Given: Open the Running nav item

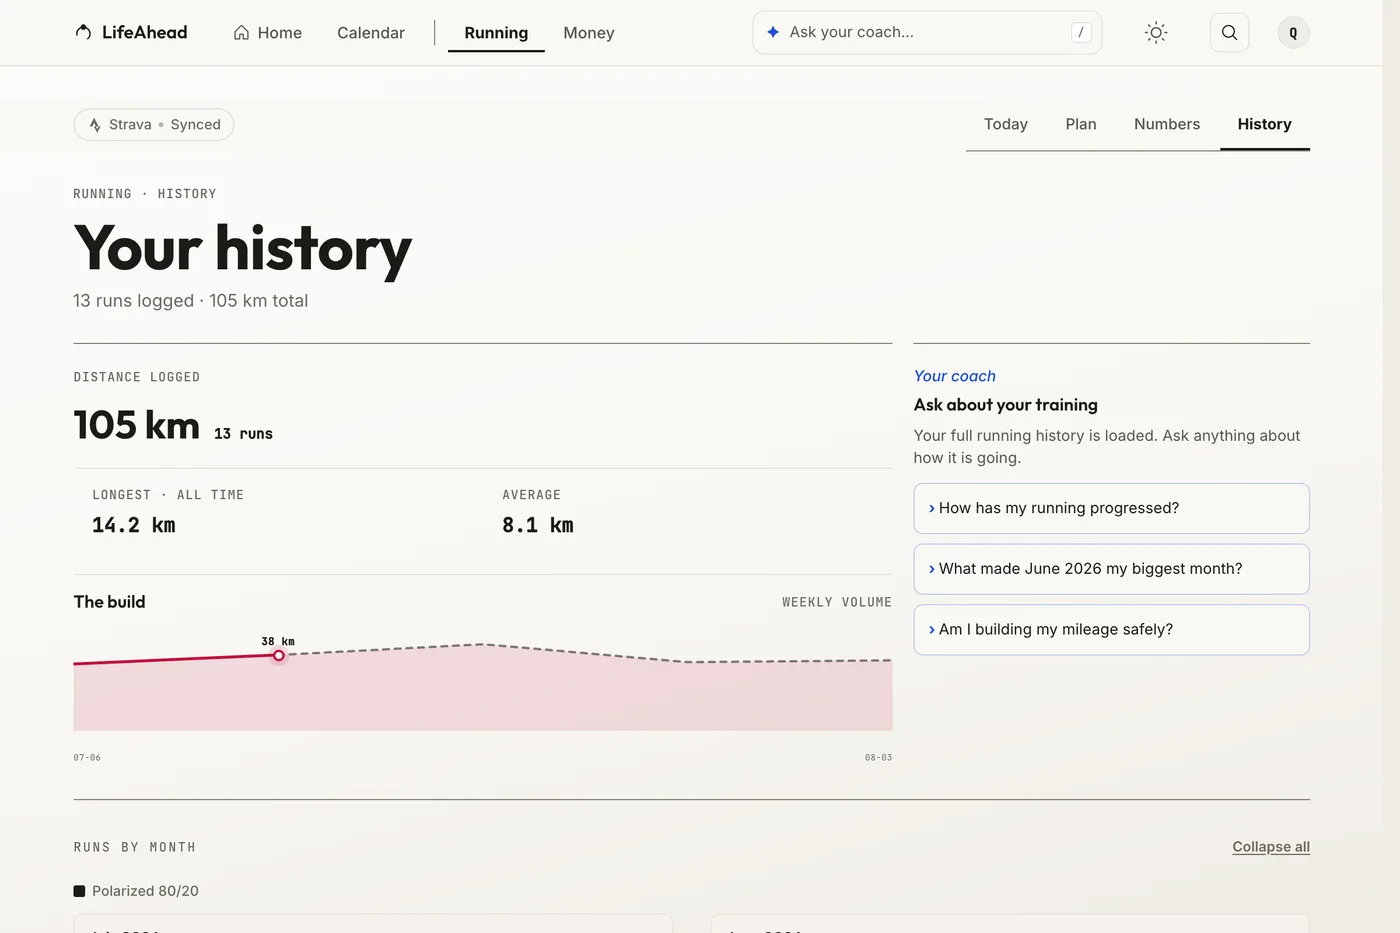Looking at the screenshot, I should click(496, 33).
